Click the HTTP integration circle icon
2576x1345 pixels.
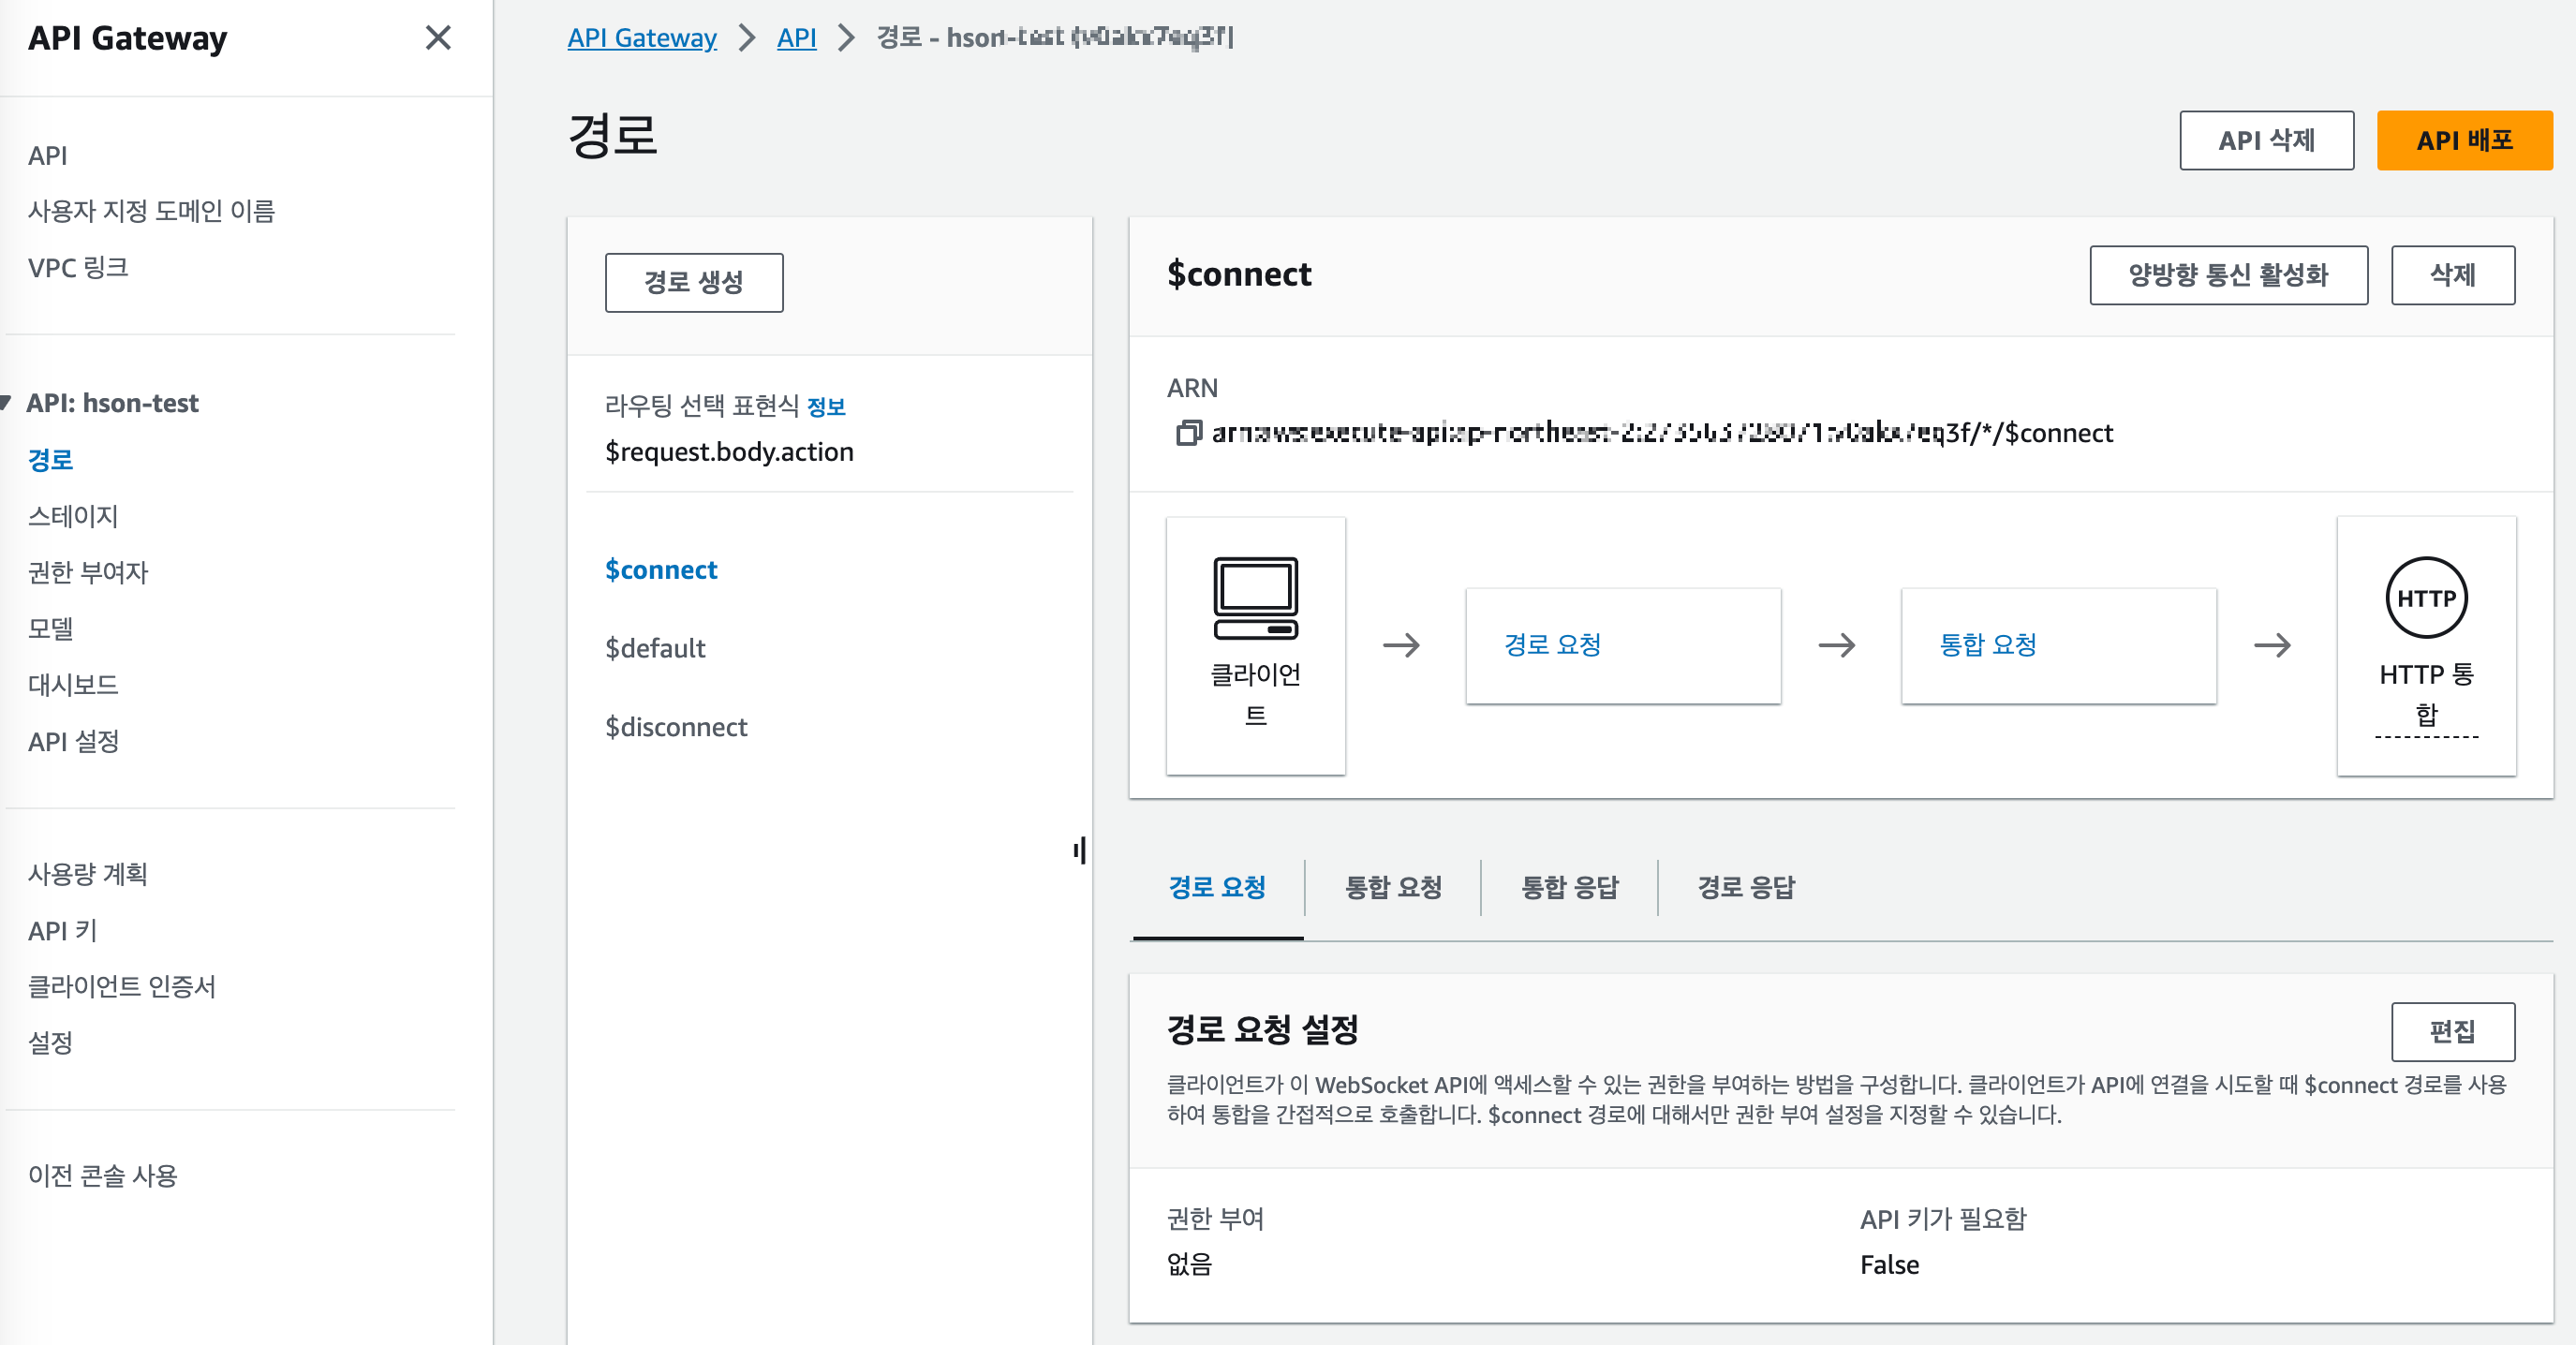point(2426,598)
